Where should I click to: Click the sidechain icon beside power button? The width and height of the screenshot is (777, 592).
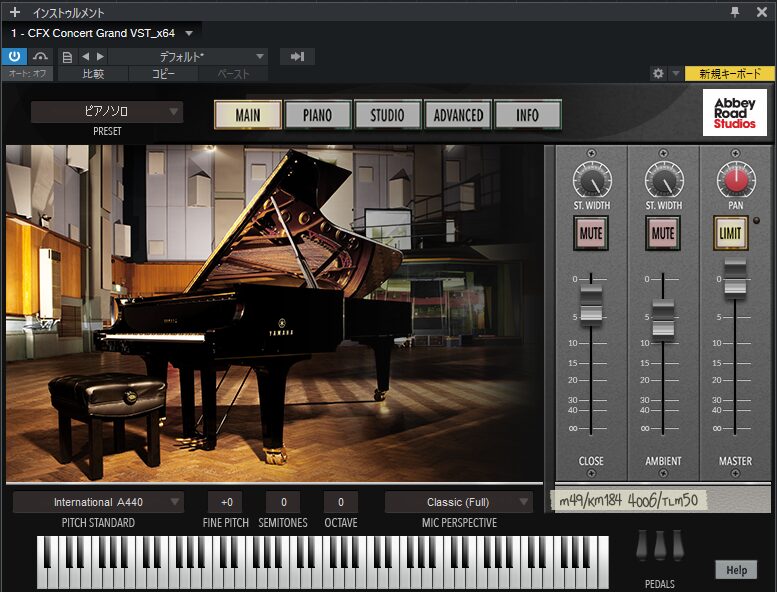click(40, 56)
